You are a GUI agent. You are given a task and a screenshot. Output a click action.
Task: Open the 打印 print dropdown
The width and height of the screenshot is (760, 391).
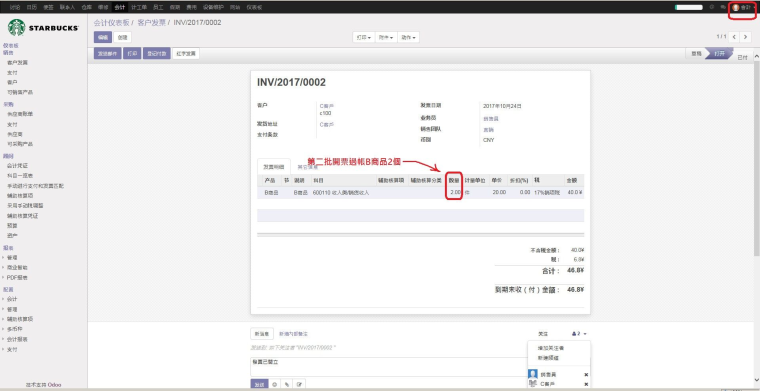click(x=364, y=37)
